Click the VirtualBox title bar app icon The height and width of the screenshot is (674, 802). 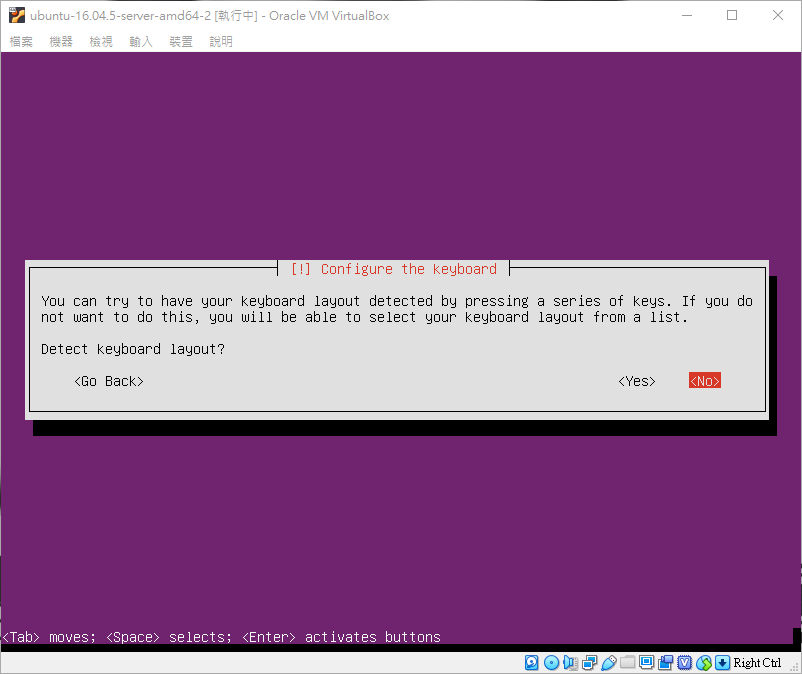(x=16, y=15)
